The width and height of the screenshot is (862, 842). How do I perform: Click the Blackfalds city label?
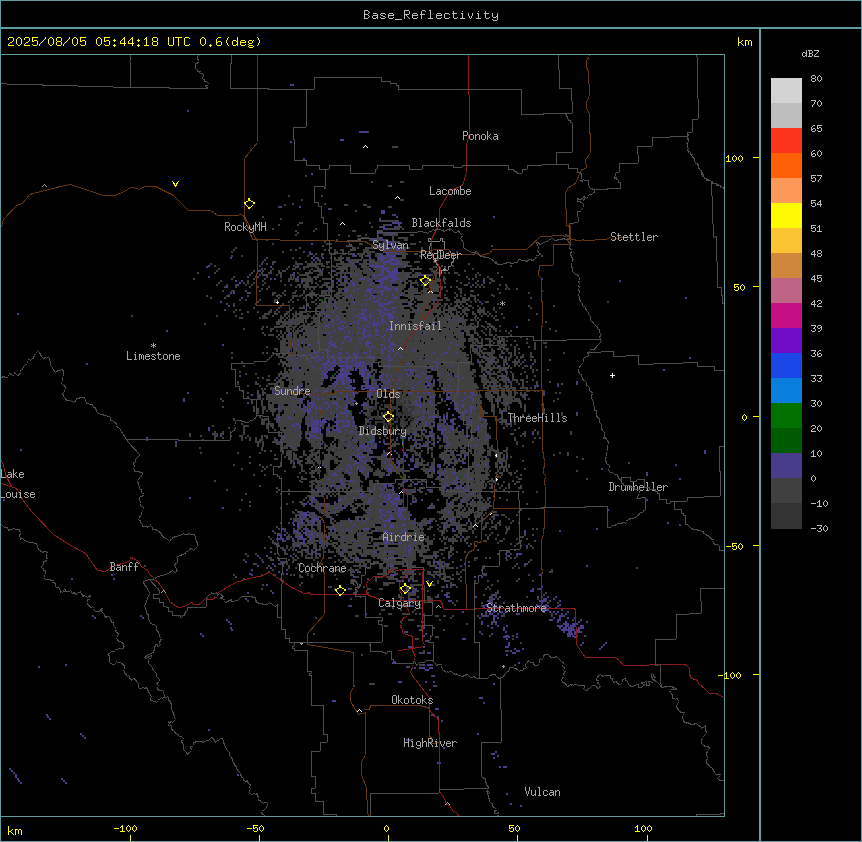441,223
